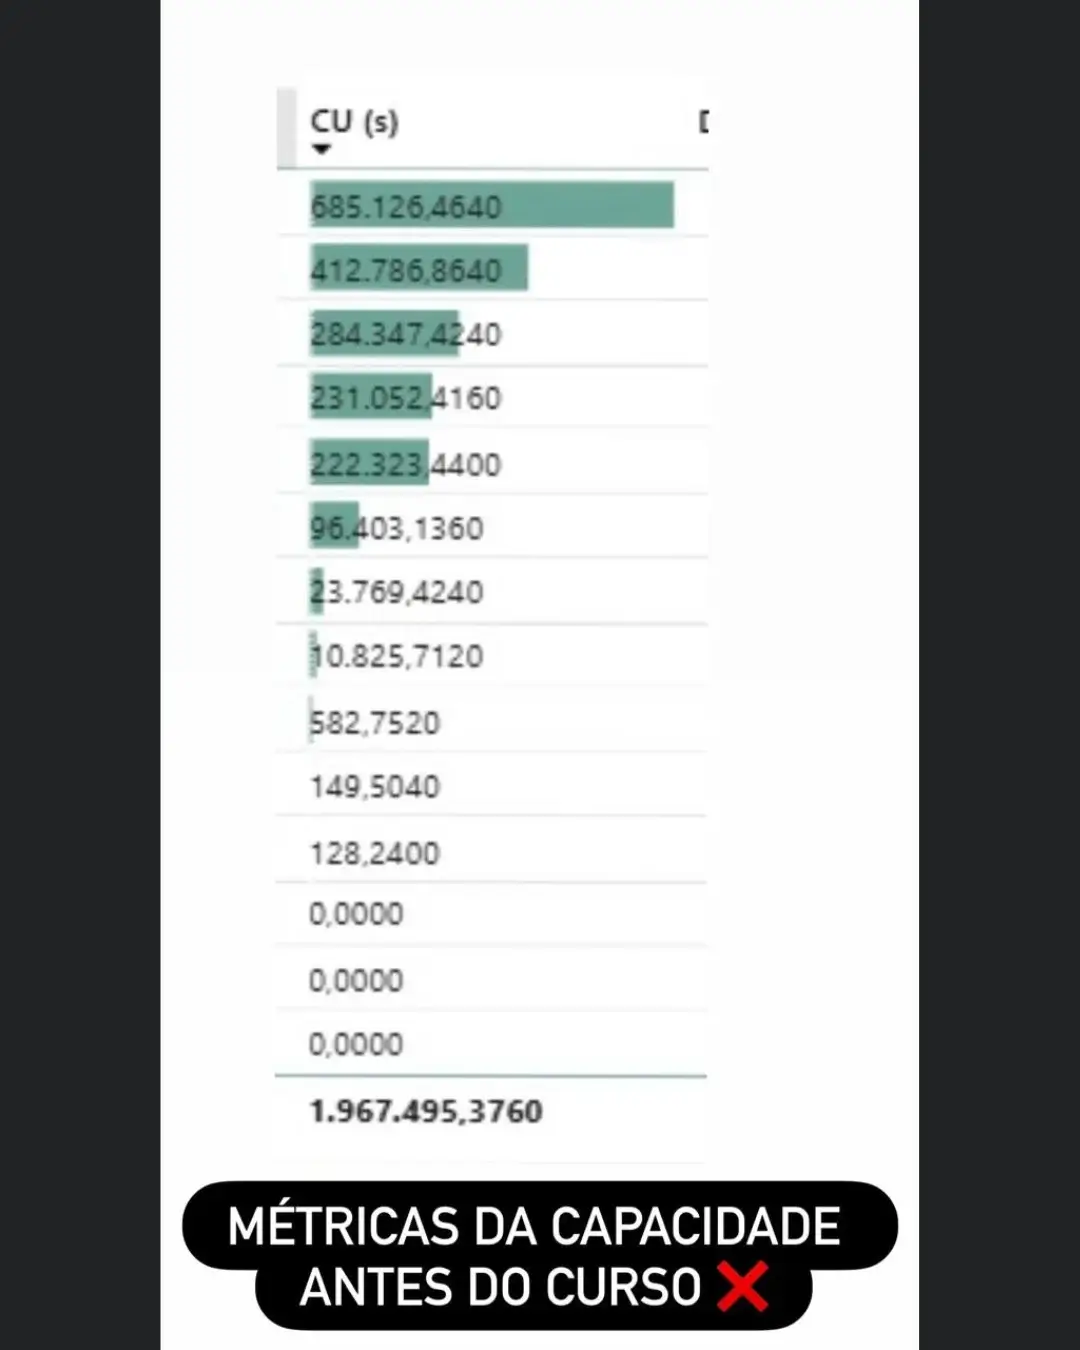Select the 685.126,4640 data bar
The height and width of the screenshot is (1350, 1080).
(491, 206)
